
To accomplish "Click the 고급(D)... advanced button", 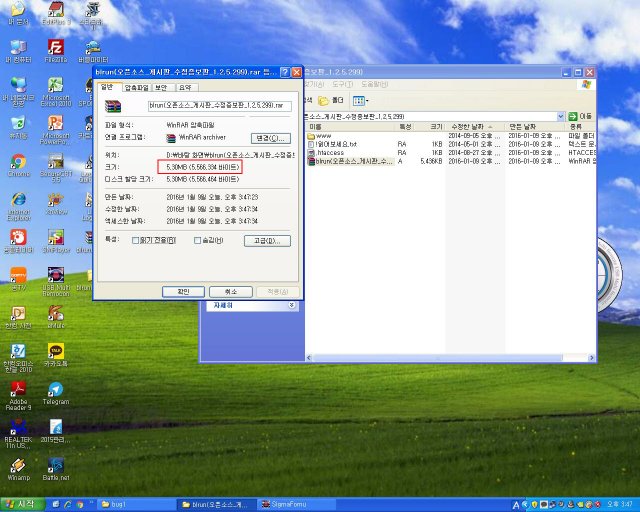I will click(x=267, y=241).
